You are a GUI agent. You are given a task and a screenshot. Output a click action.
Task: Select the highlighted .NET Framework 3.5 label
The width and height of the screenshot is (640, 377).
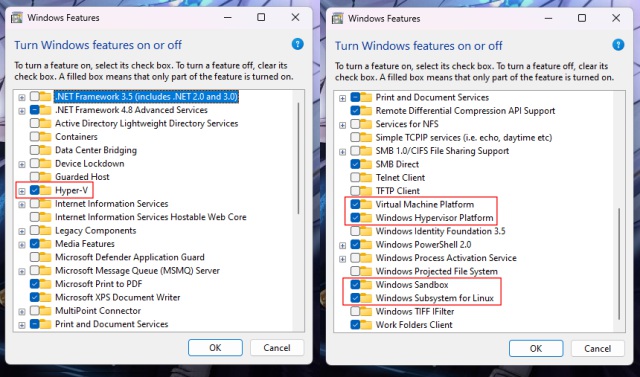147,97
